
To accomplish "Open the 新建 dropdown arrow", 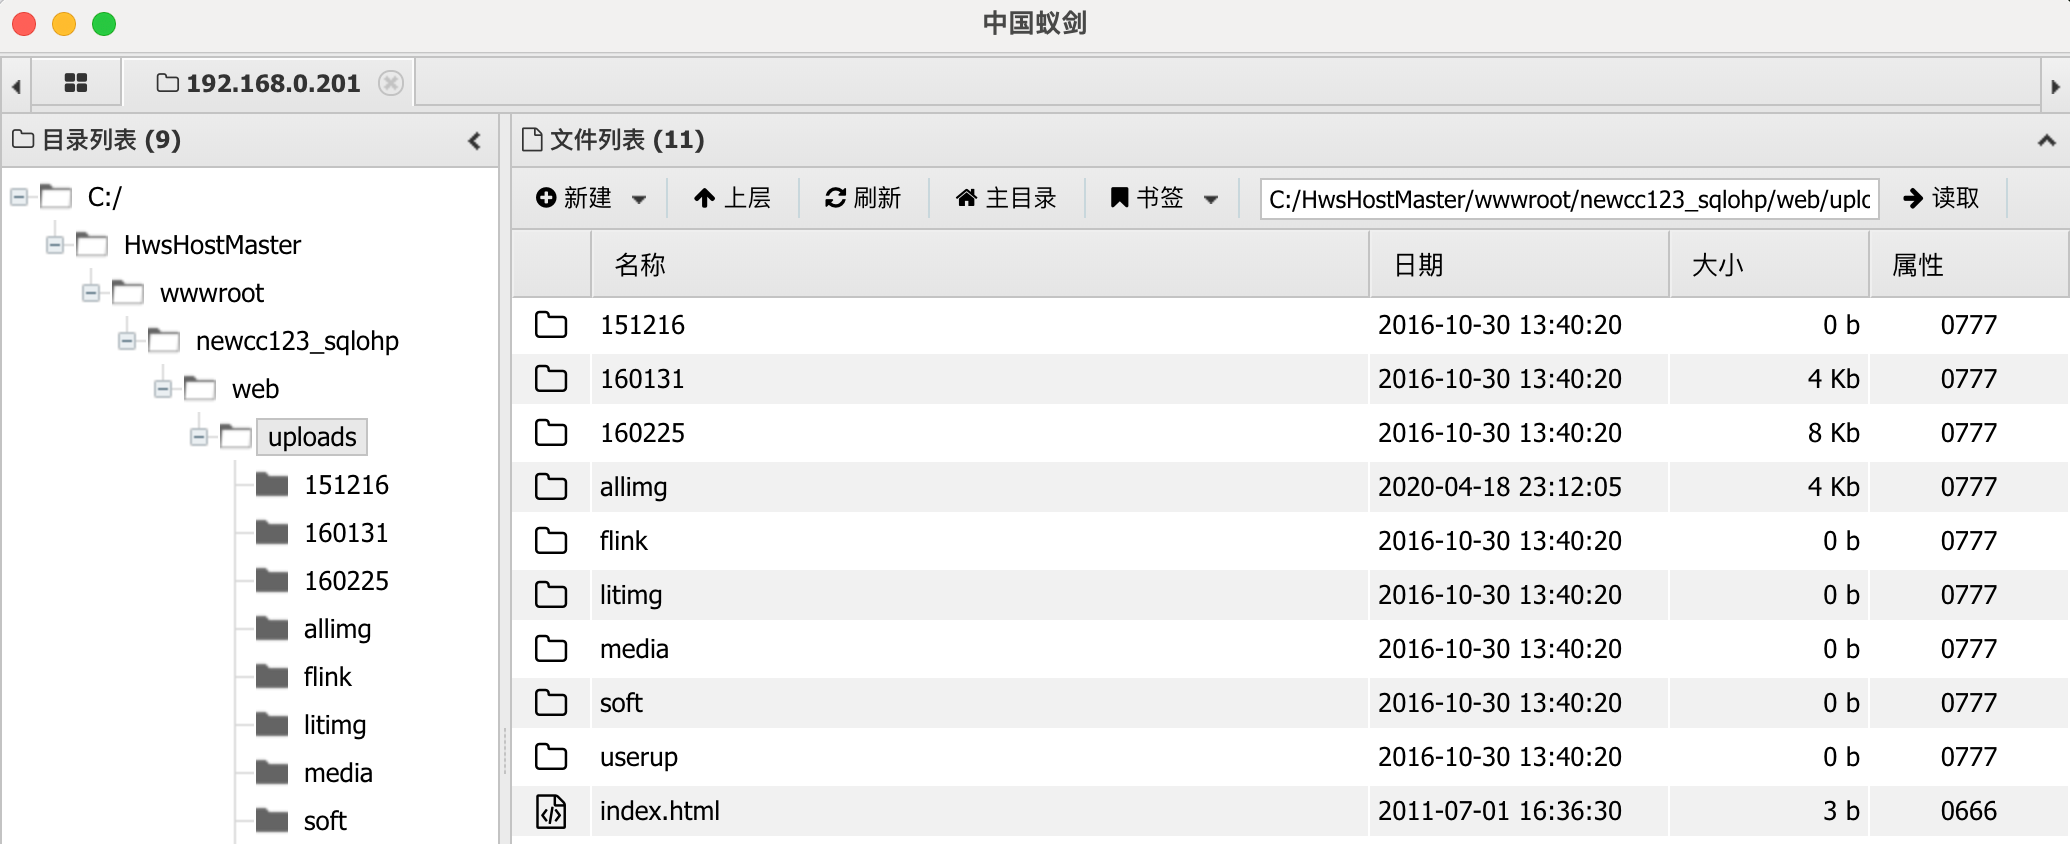I will point(639,199).
